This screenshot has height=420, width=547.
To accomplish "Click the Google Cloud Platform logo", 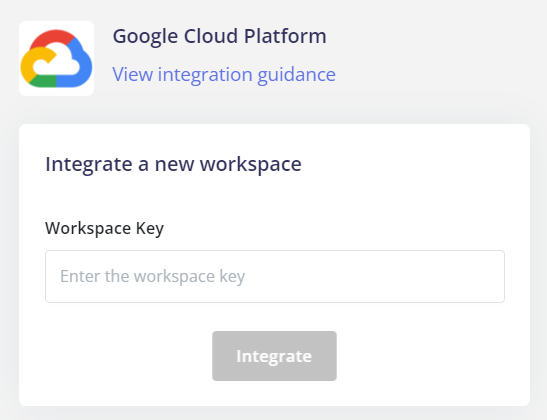I will 56,58.
